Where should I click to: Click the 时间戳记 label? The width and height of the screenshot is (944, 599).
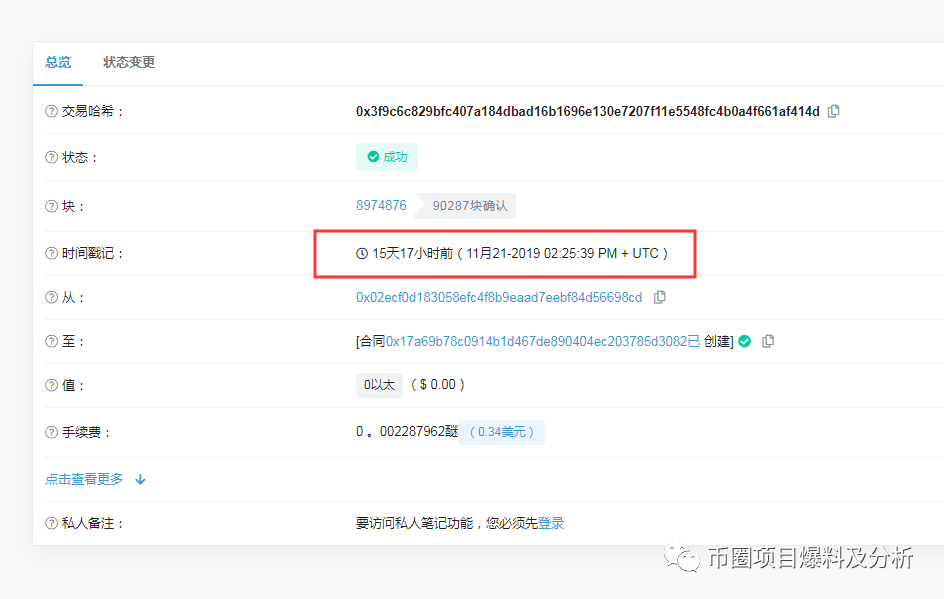point(93,253)
